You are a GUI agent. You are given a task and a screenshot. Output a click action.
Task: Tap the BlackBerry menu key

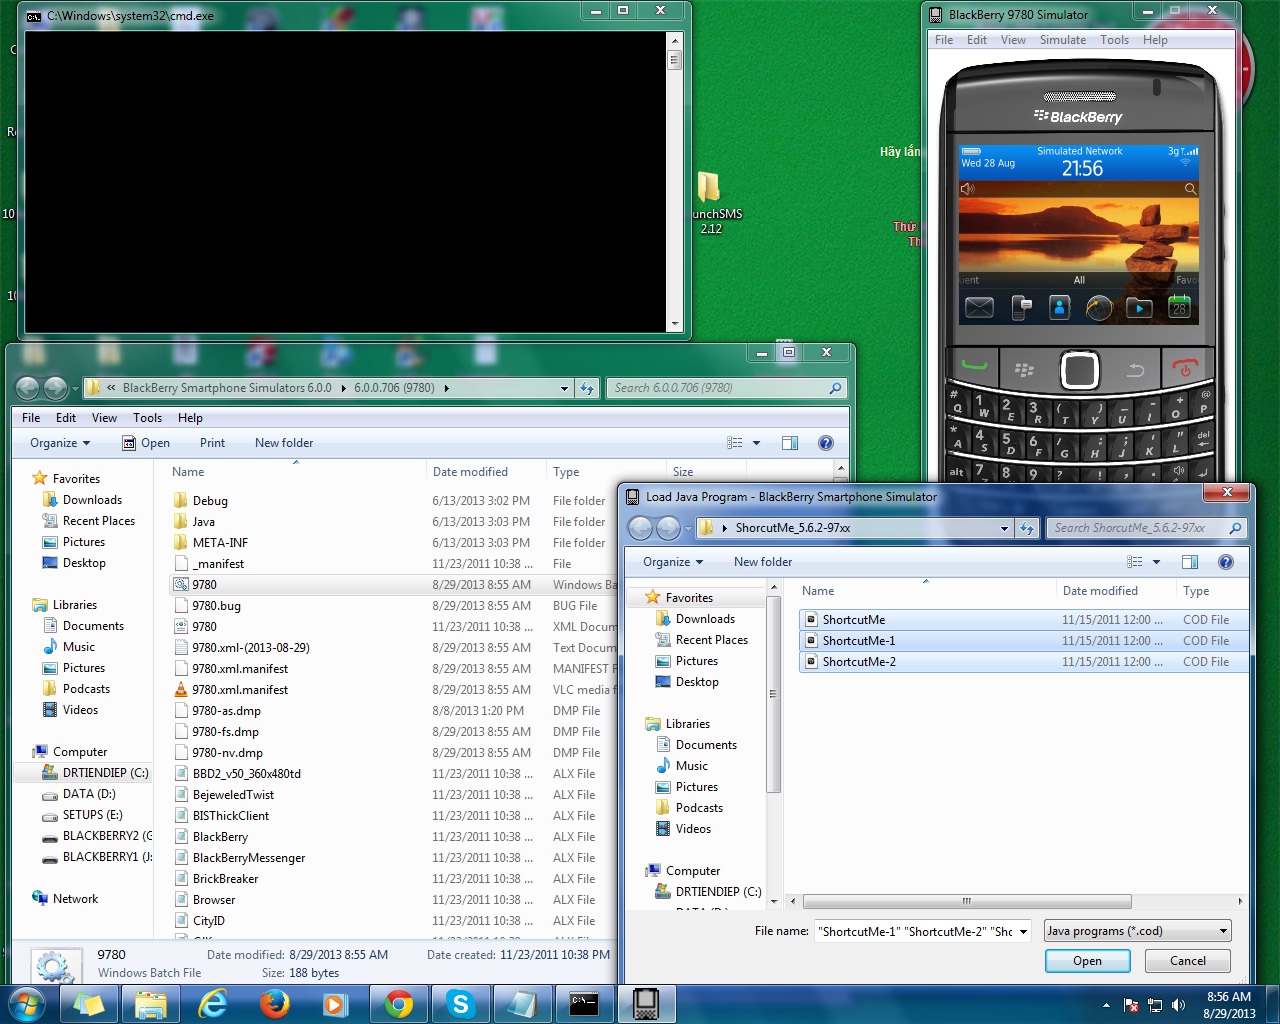point(1025,369)
